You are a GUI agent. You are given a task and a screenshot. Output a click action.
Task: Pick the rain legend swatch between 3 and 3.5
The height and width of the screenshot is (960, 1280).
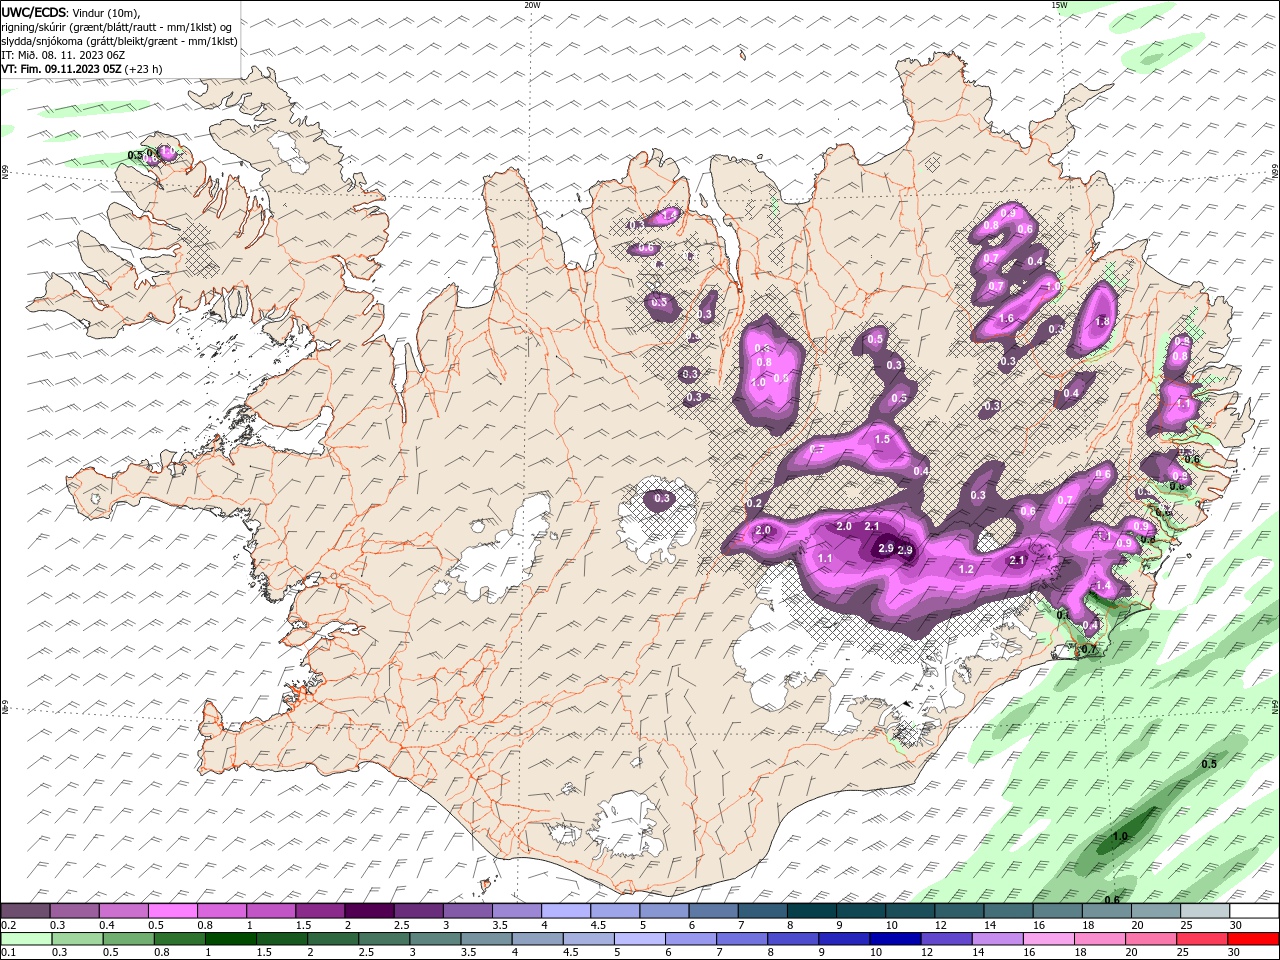(x=435, y=939)
